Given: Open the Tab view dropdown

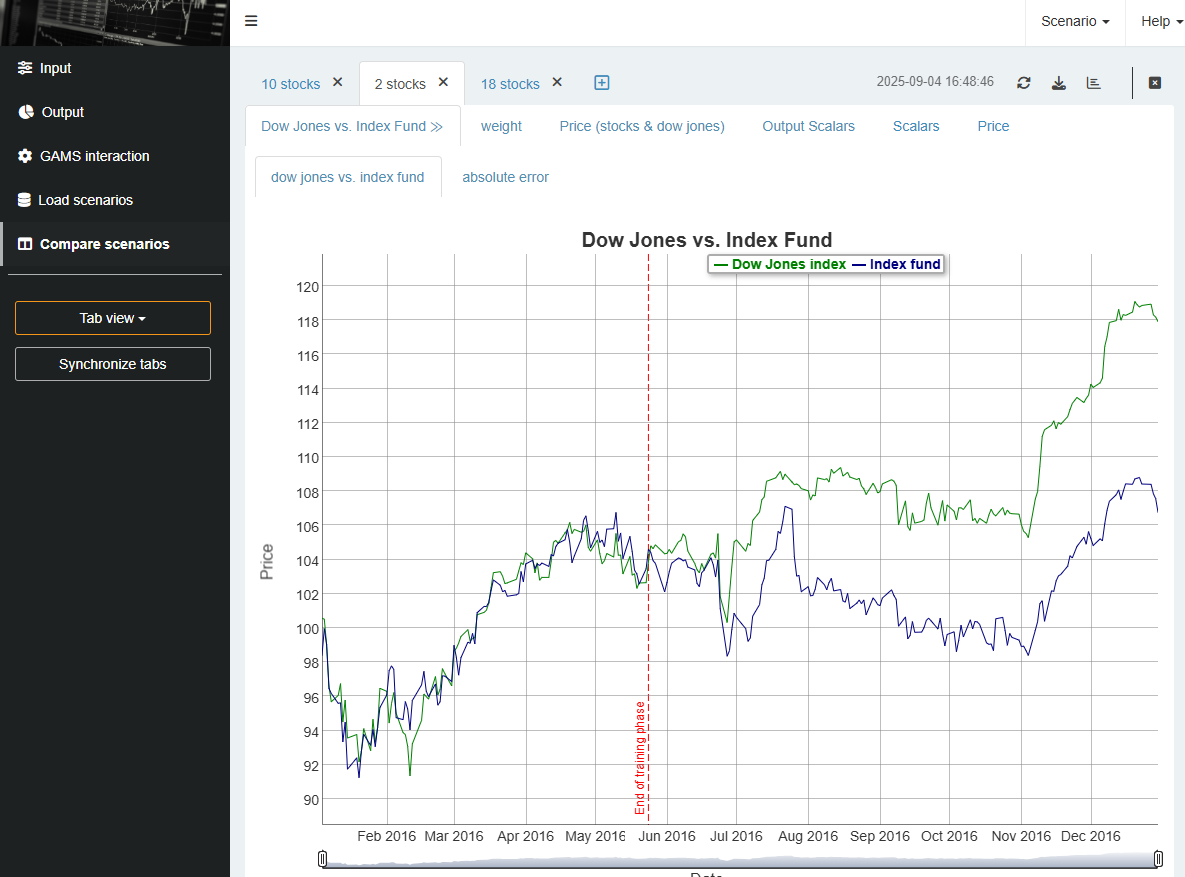Looking at the screenshot, I should 112,317.
